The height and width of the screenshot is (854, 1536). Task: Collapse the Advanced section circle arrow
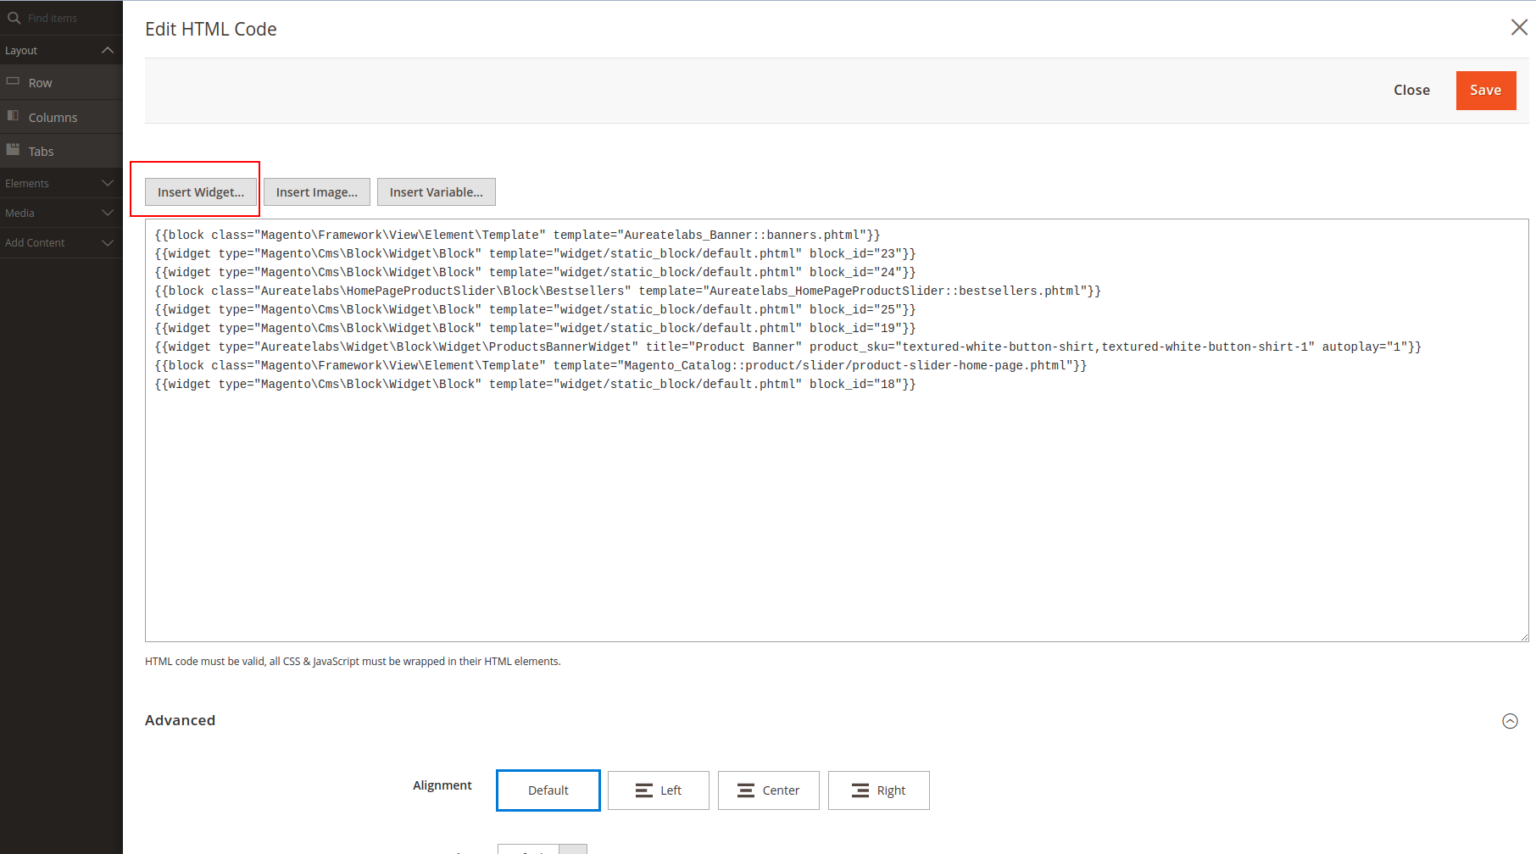(x=1509, y=721)
